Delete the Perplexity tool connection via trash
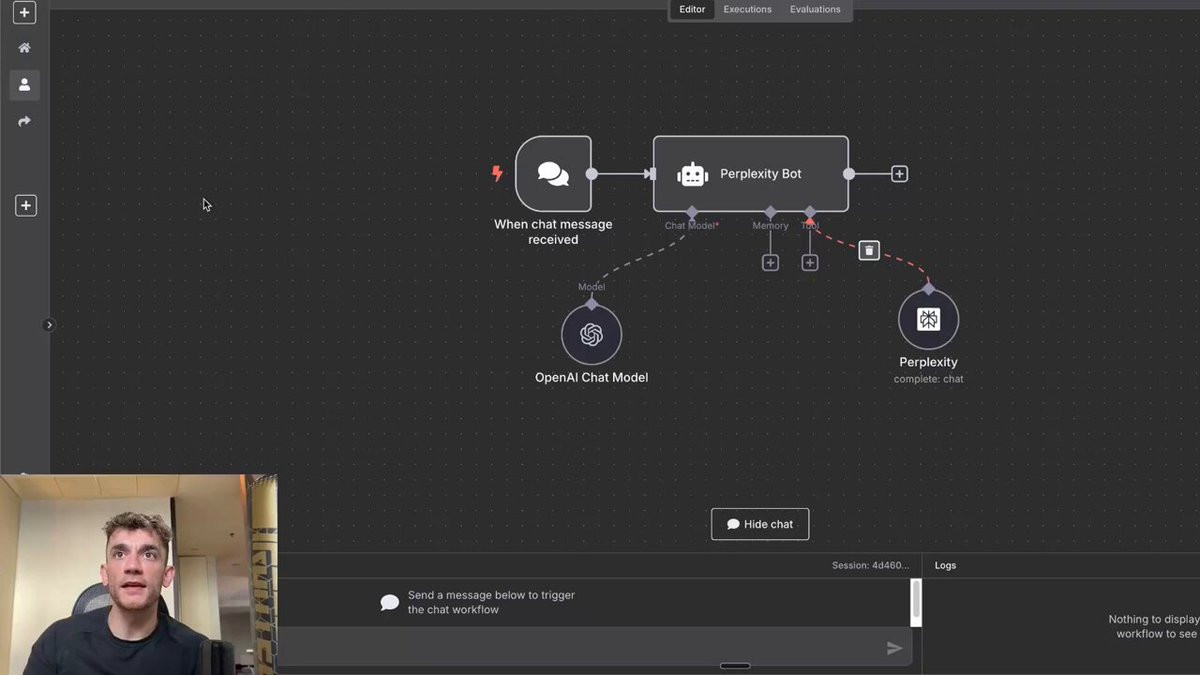This screenshot has height=675, width=1200. point(869,250)
